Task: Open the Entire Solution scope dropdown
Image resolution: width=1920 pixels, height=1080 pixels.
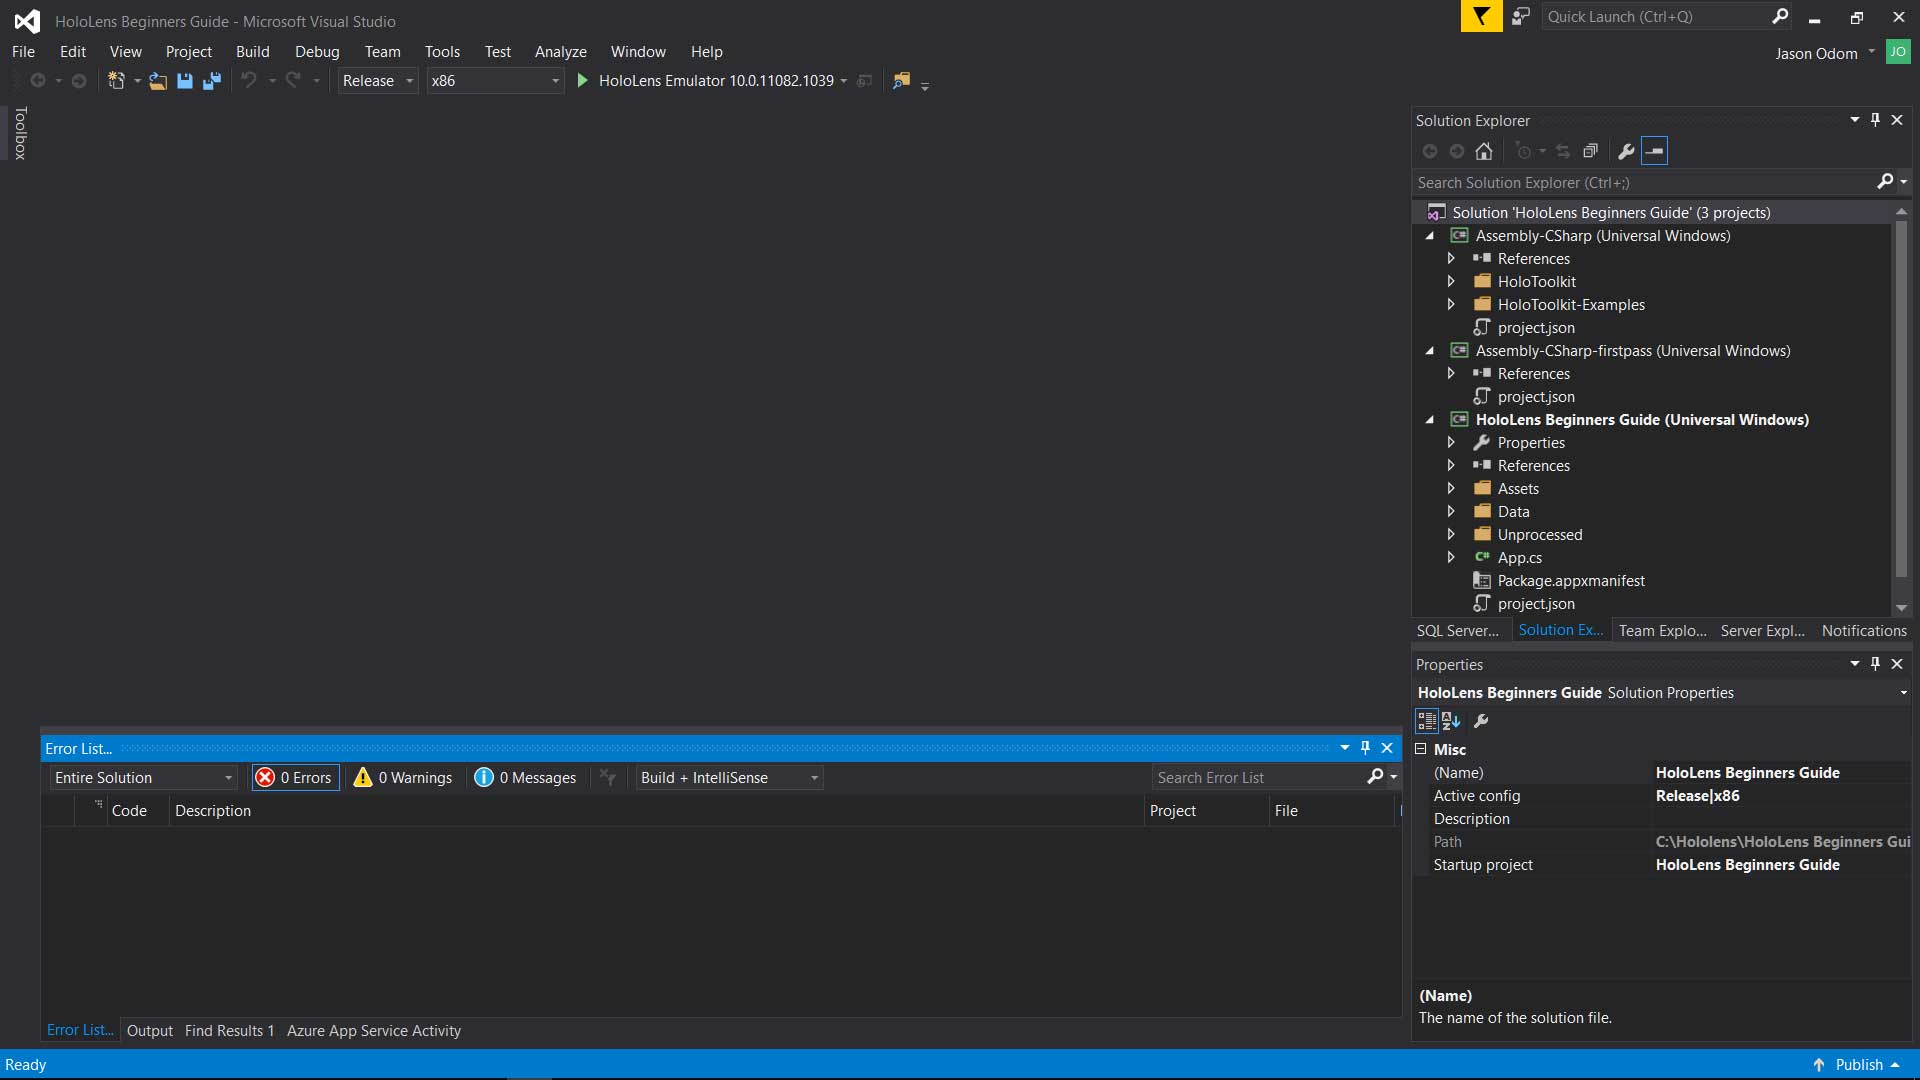Action: pyautogui.click(x=143, y=778)
